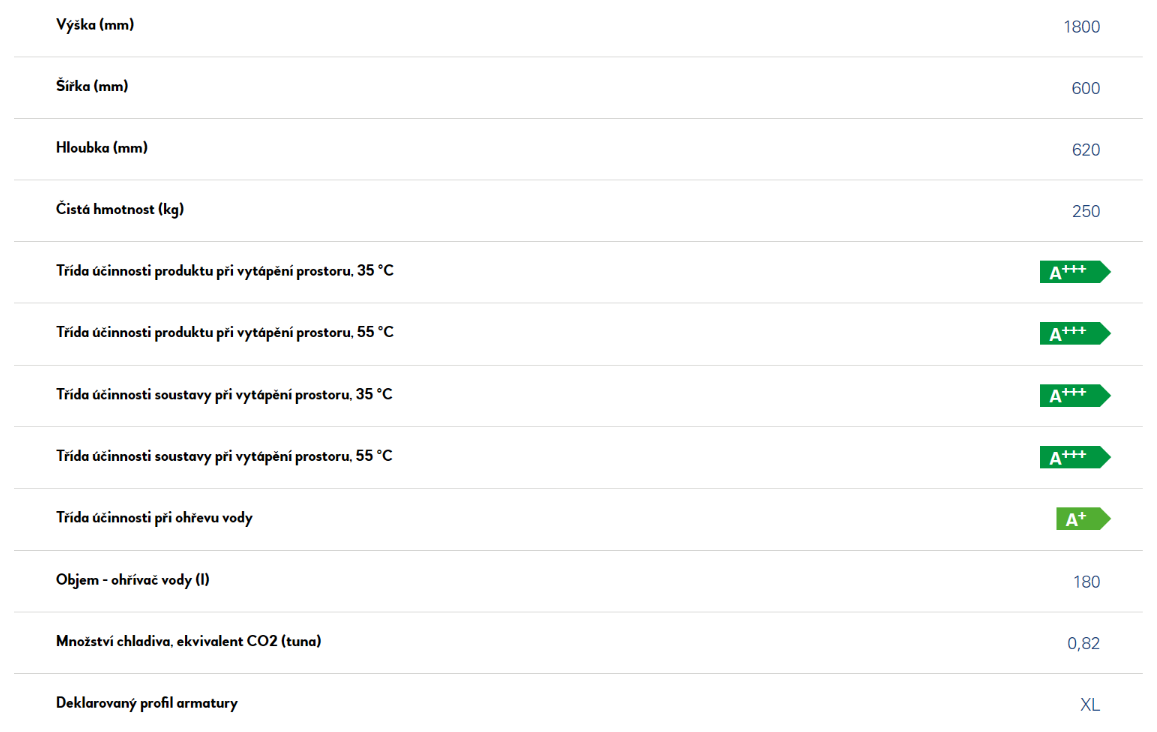Click the XL declared profile value
This screenshot has width=1157, height=732.
1090,705
